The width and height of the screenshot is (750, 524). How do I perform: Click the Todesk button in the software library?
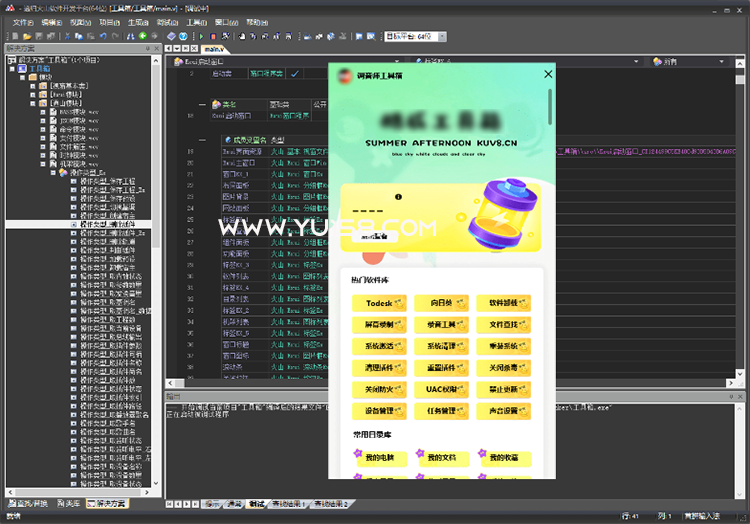(x=379, y=302)
